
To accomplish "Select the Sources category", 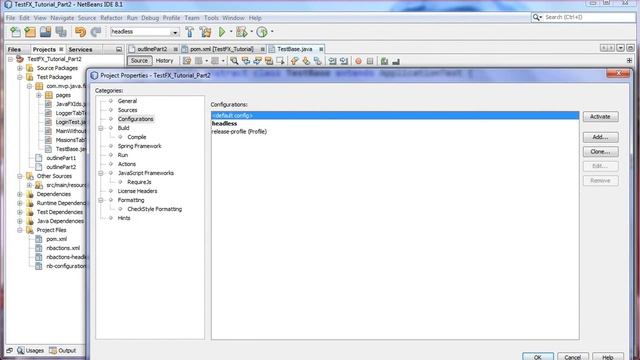I will pyautogui.click(x=127, y=110).
